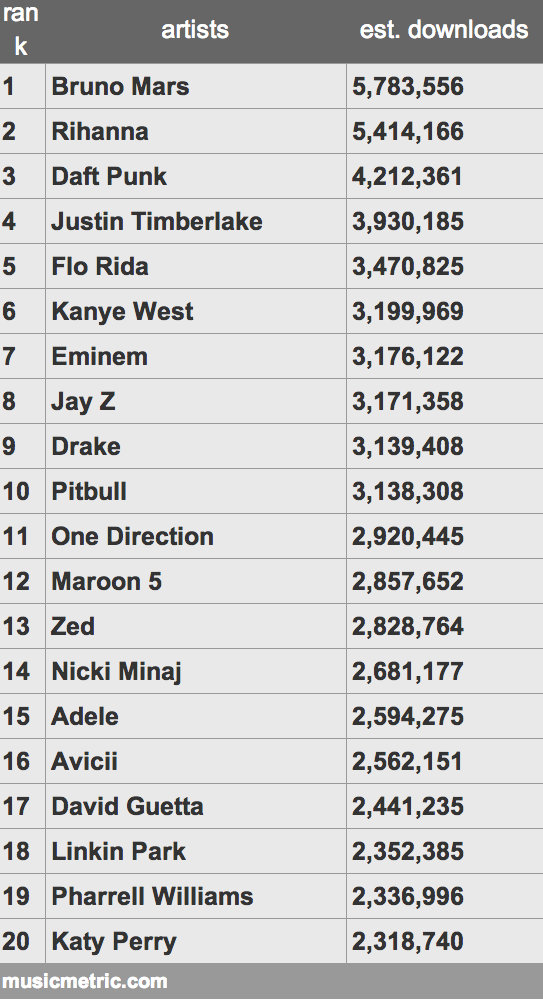Click the Daft Punk row name
The image size is (543, 1000).
tap(109, 176)
